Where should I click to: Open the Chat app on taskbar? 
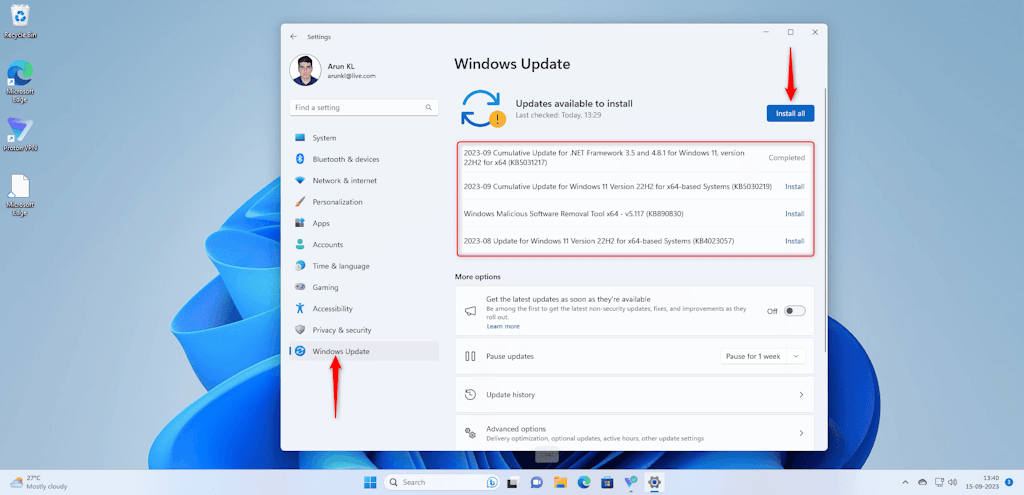537,483
